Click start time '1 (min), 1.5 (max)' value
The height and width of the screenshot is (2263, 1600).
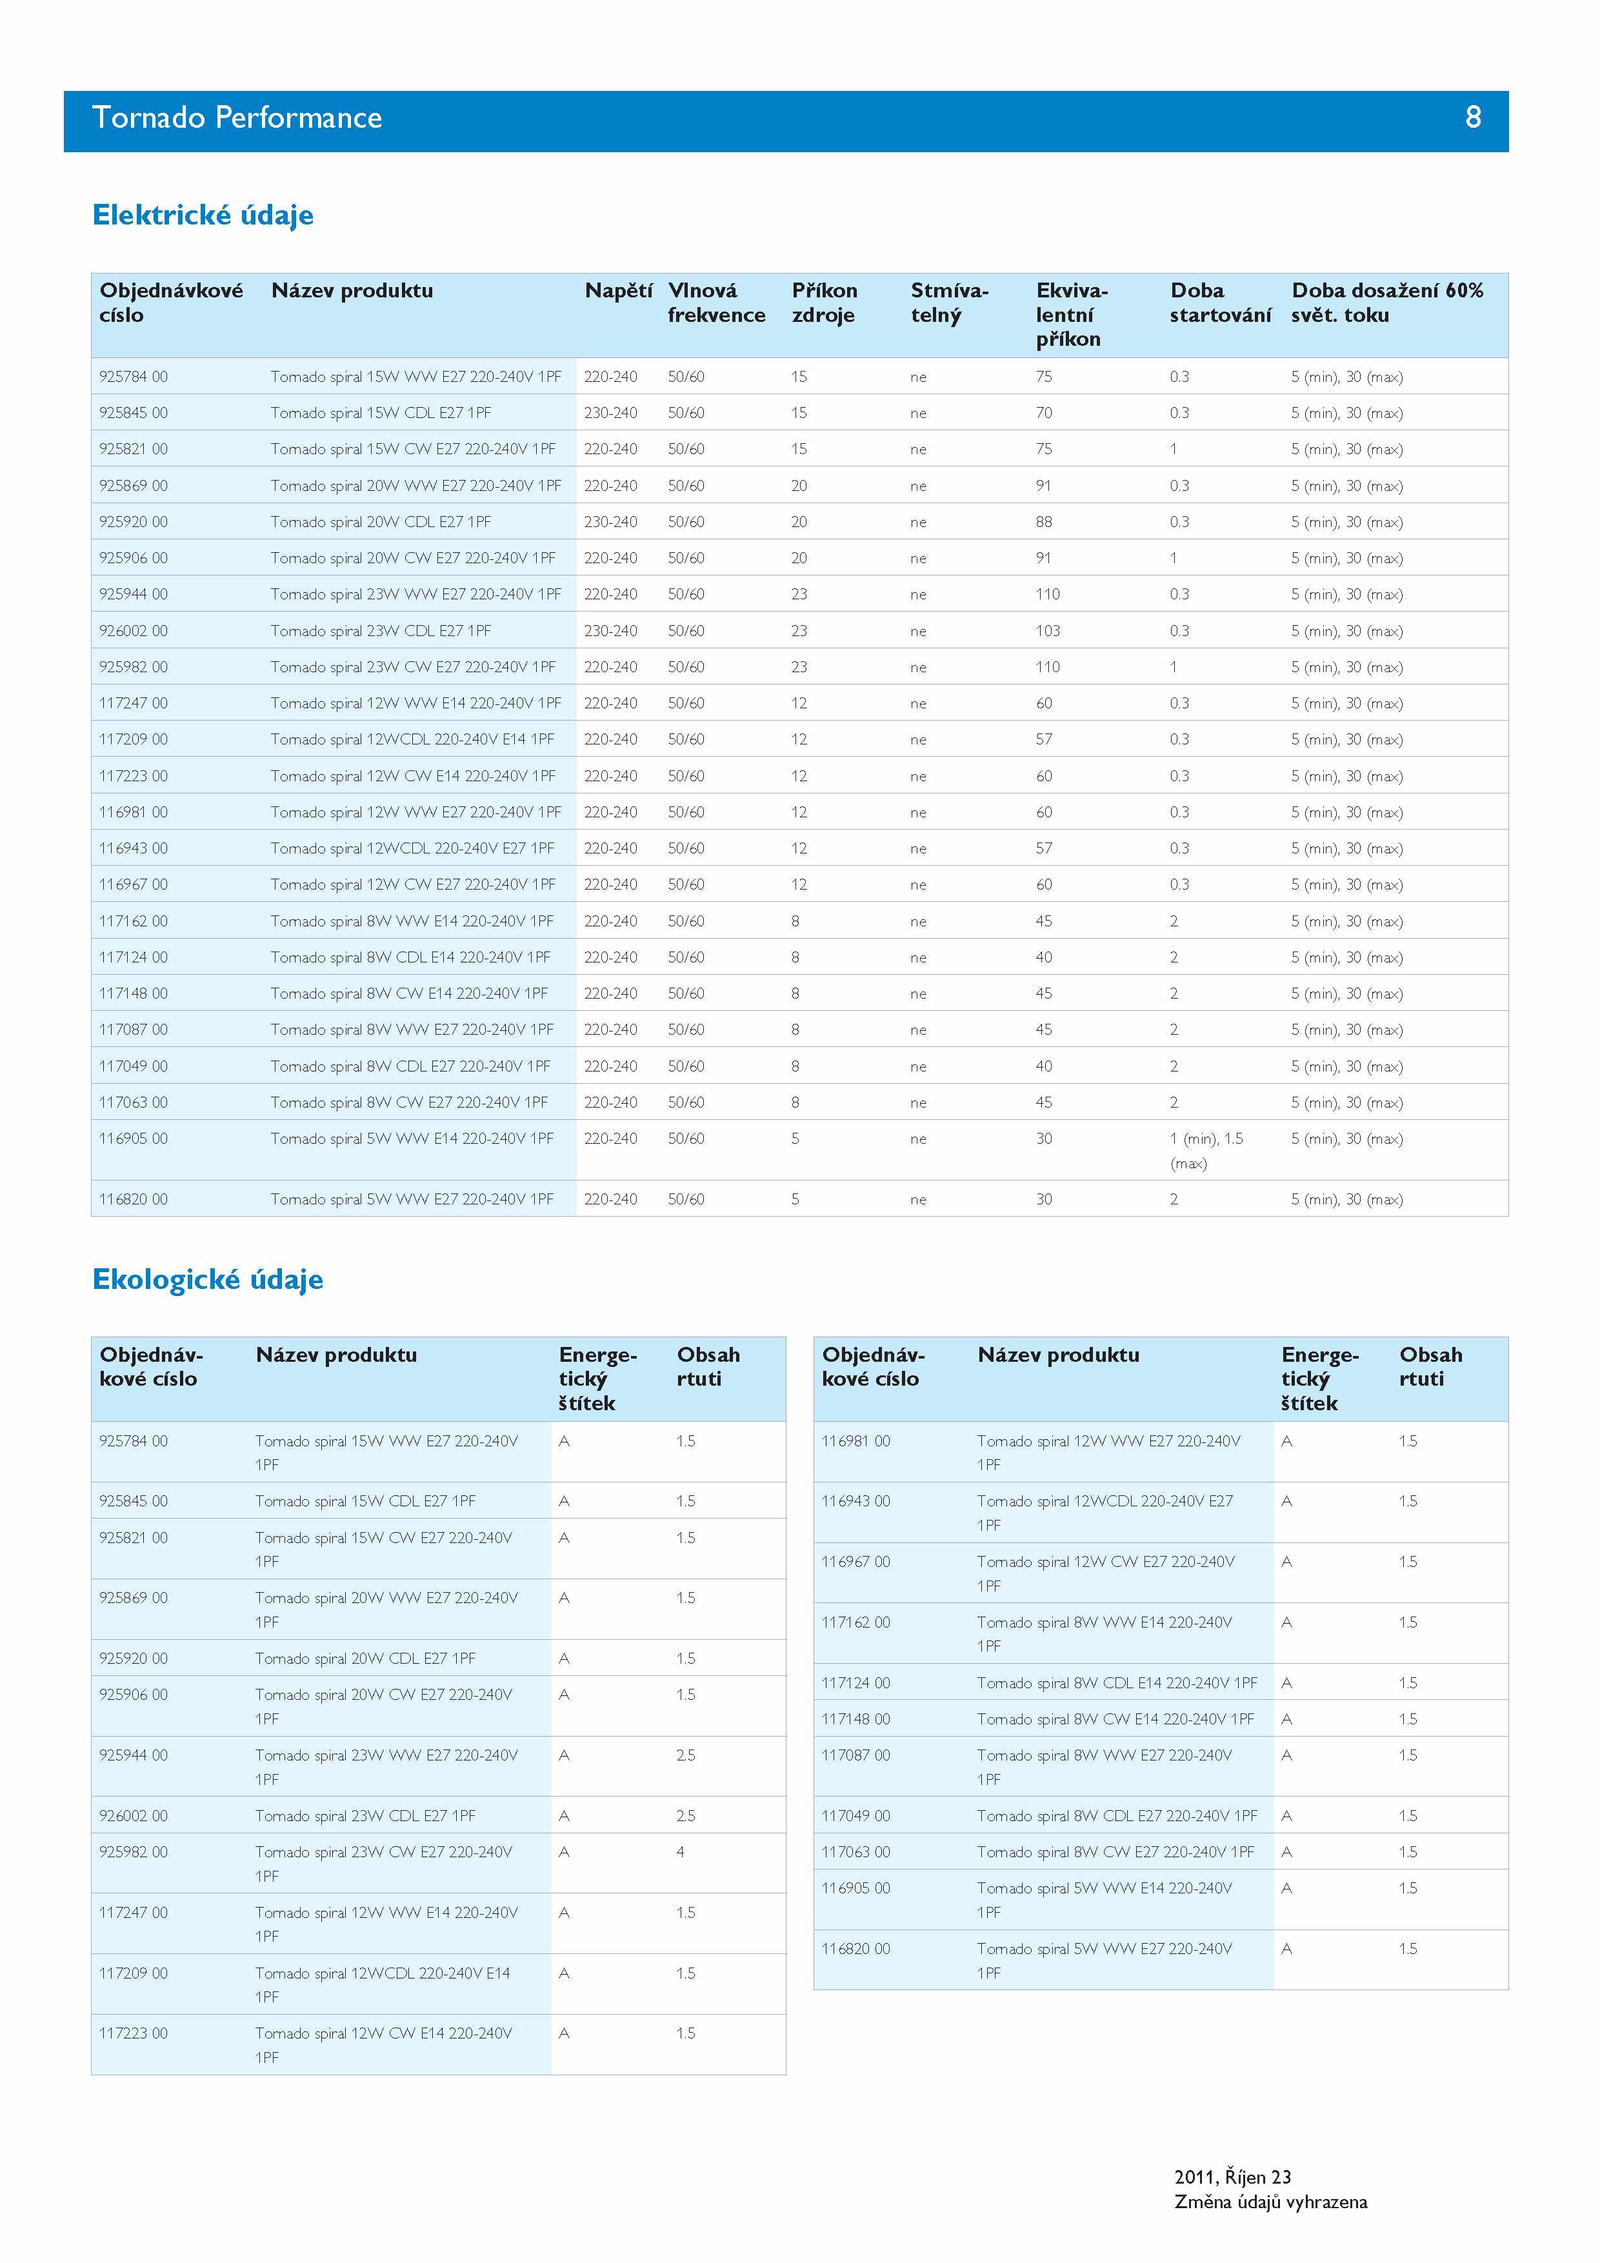coord(1206,1151)
